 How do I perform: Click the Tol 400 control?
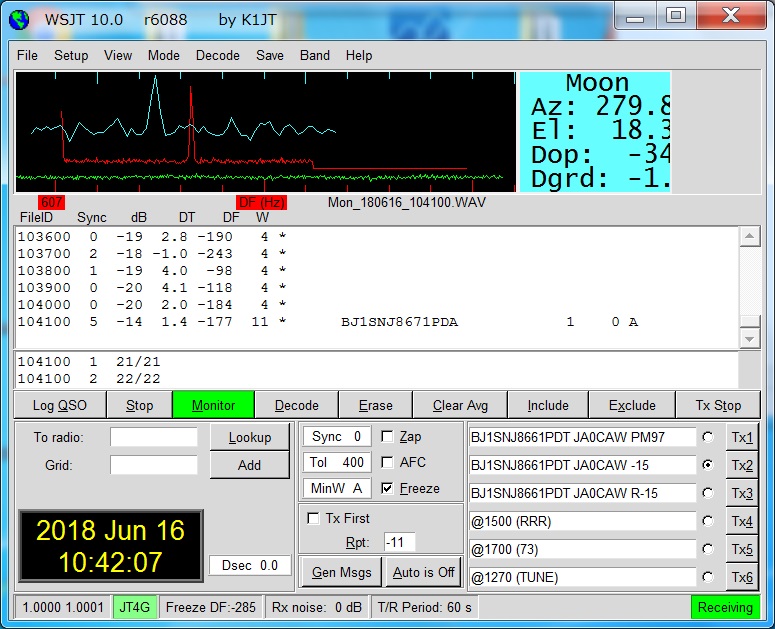tap(337, 462)
